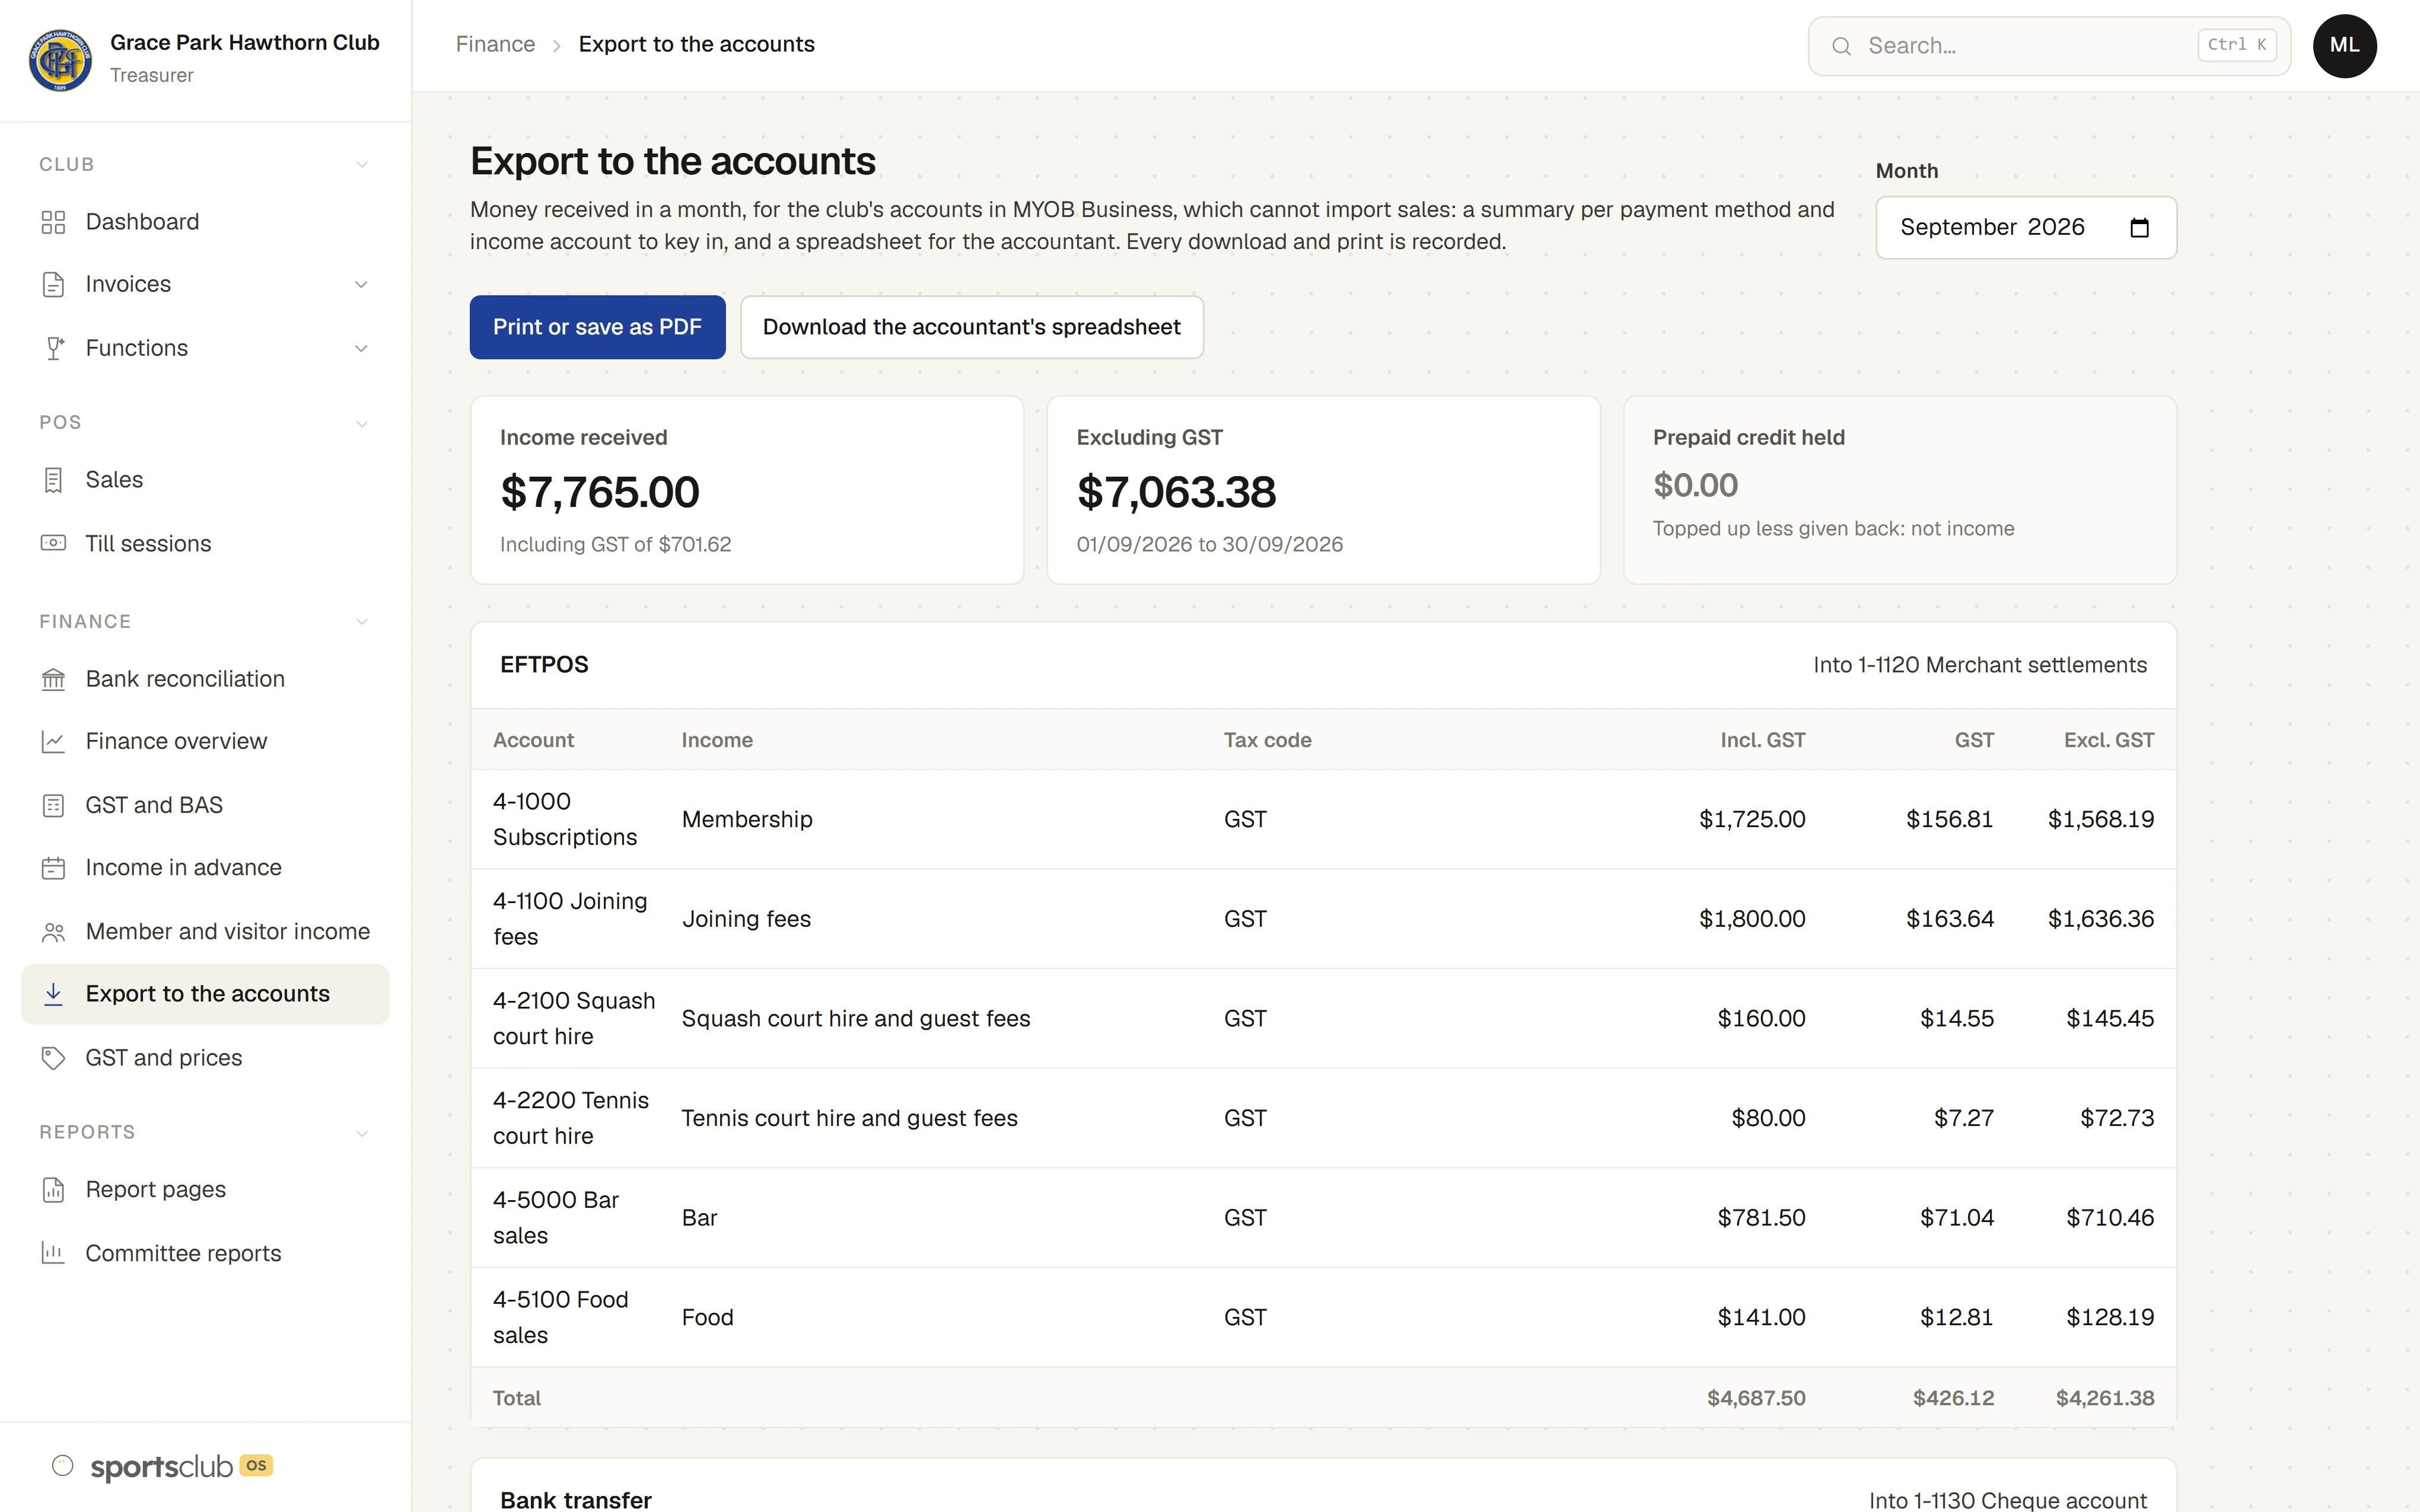Click the magnifier icon in search
The image size is (2420, 1512).
pyautogui.click(x=1841, y=46)
